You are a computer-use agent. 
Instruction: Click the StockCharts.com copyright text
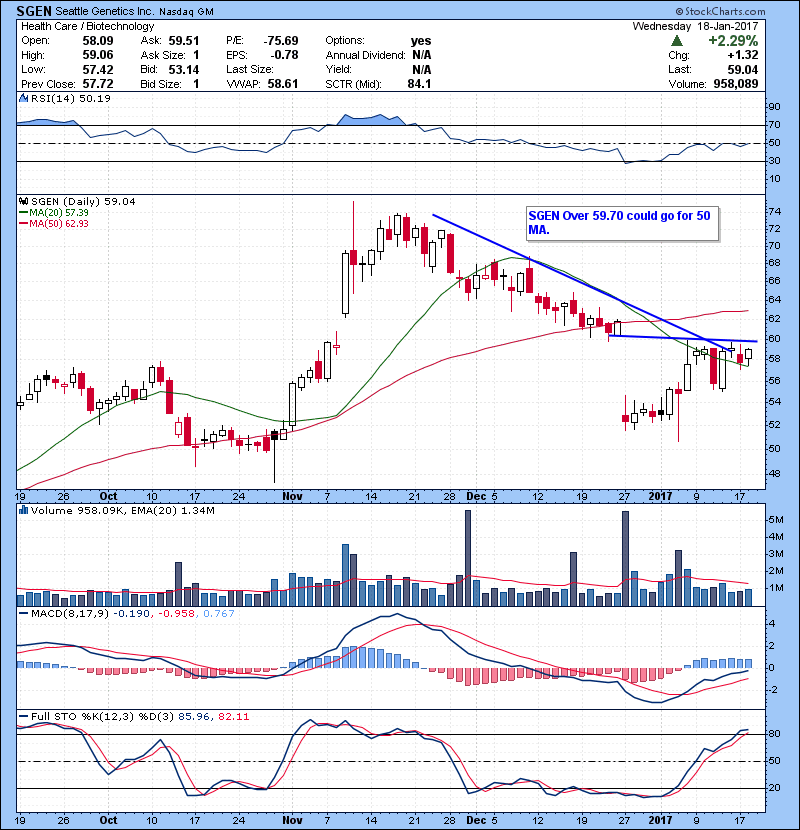click(720, 11)
